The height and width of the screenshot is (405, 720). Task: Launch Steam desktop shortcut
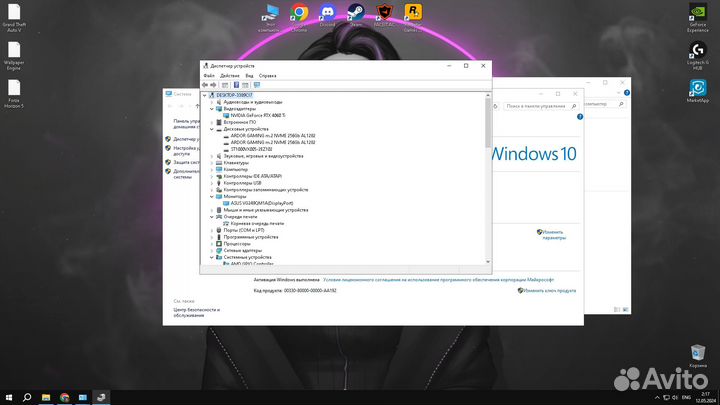(356, 15)
